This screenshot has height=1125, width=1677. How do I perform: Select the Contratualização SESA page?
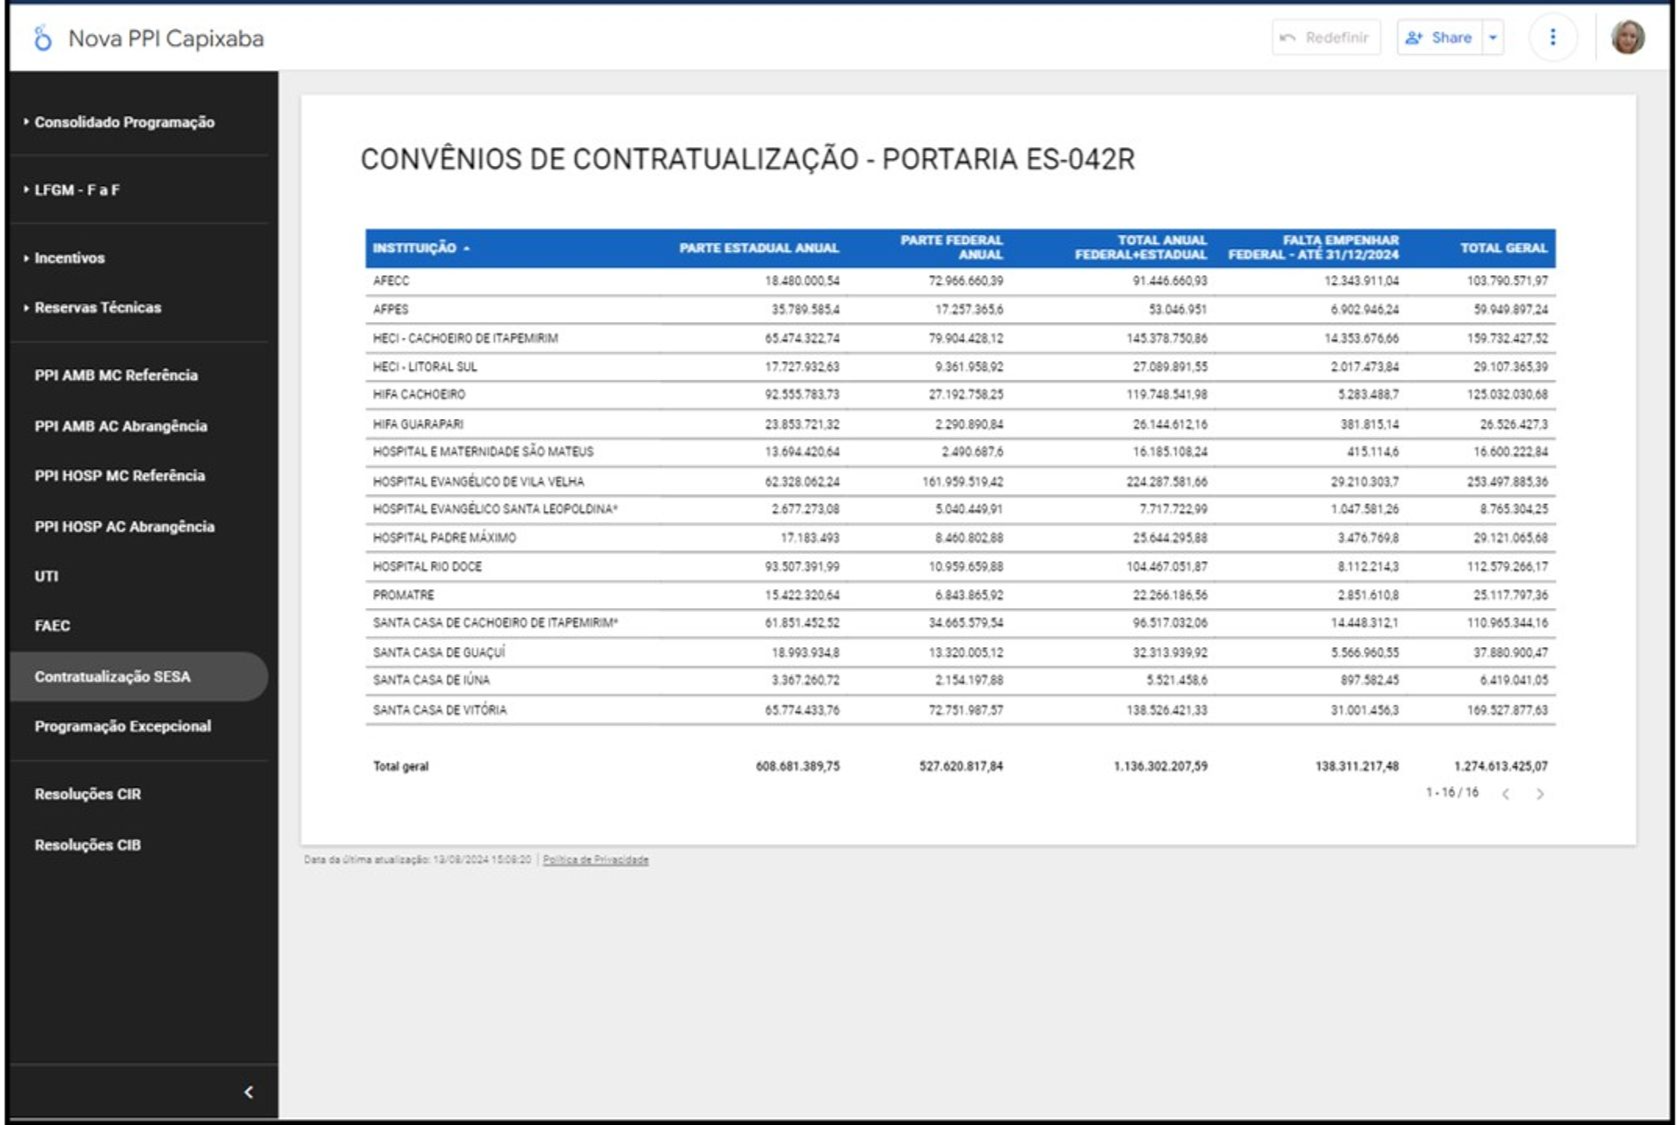[x=112, y=677]
